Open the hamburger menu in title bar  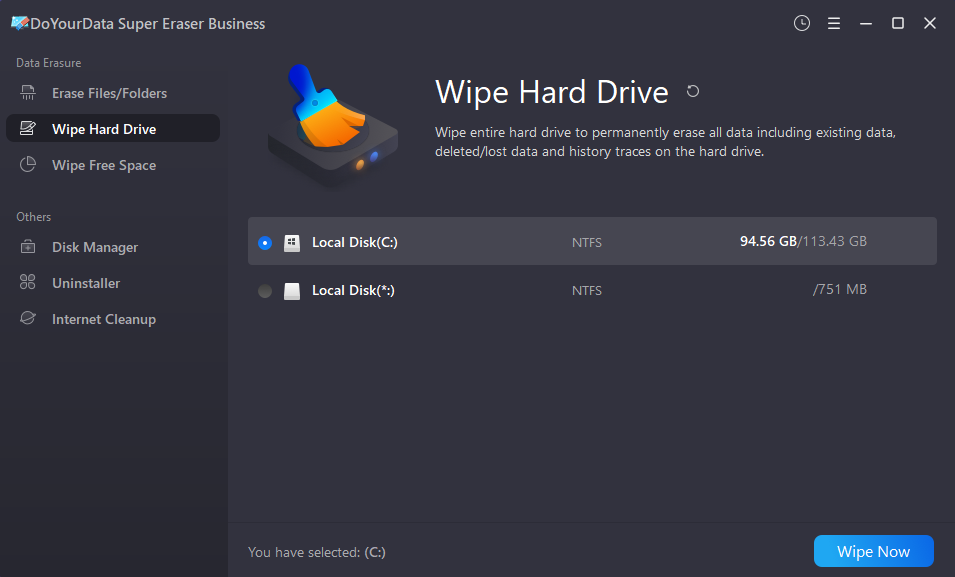click(834, 23)
